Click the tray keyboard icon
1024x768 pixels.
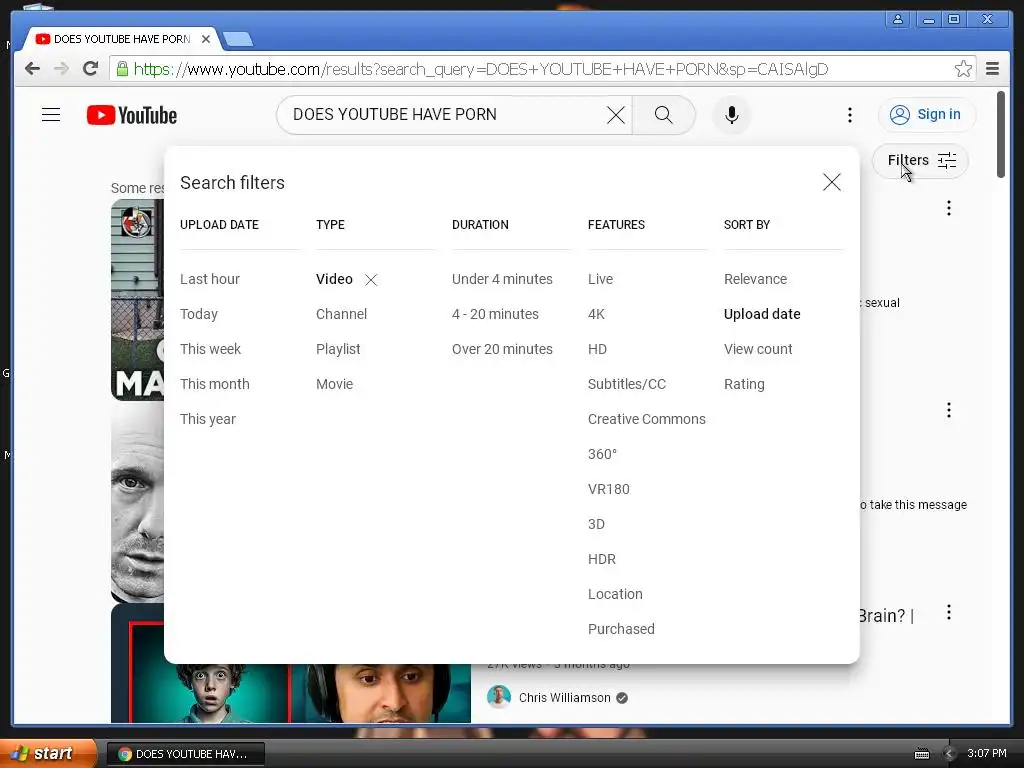click(x=921, y=754)
